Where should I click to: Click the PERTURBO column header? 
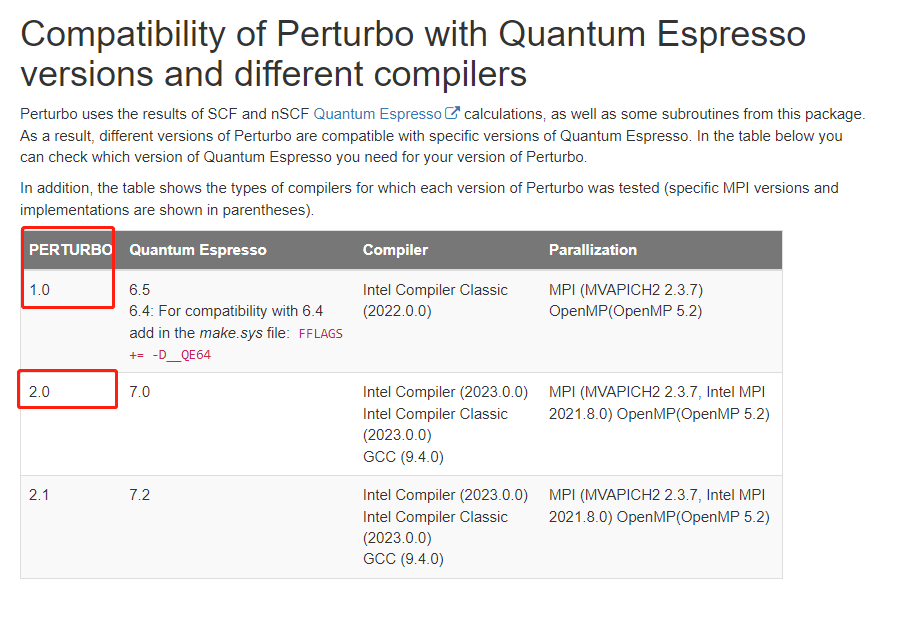coord(71,250)
